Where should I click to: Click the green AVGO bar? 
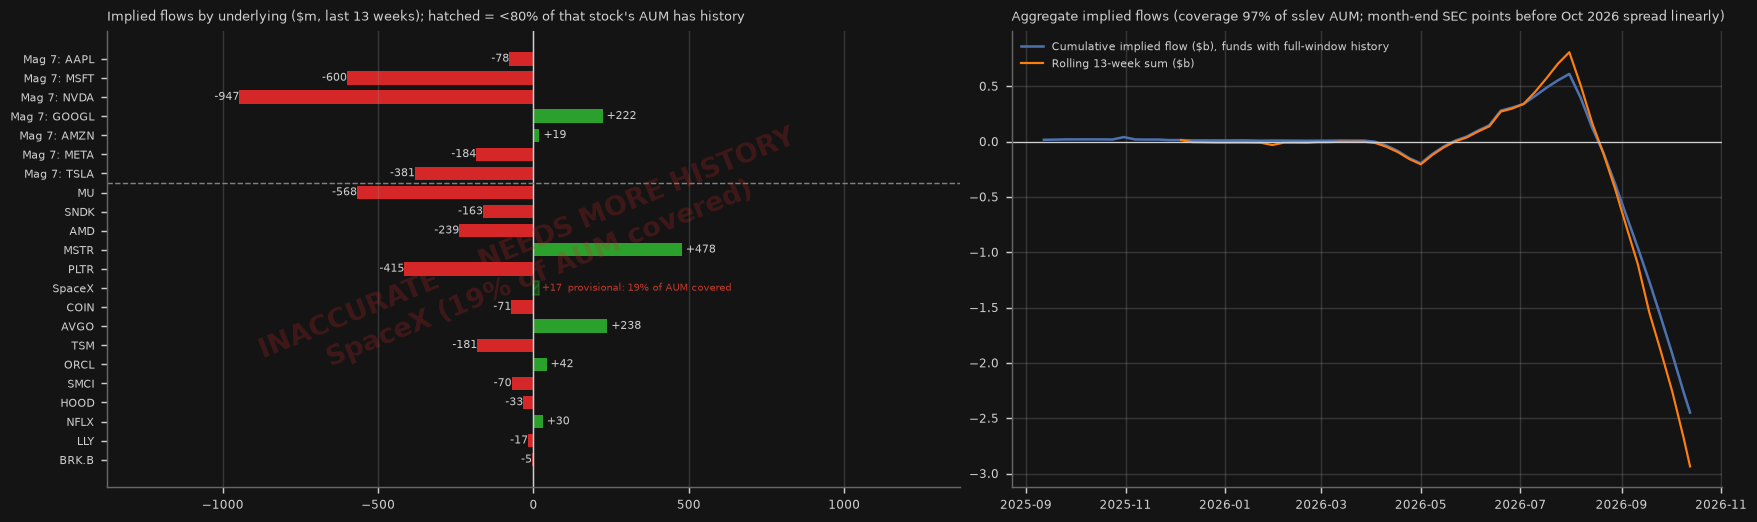pyautogui.click(x=570, y=326)
